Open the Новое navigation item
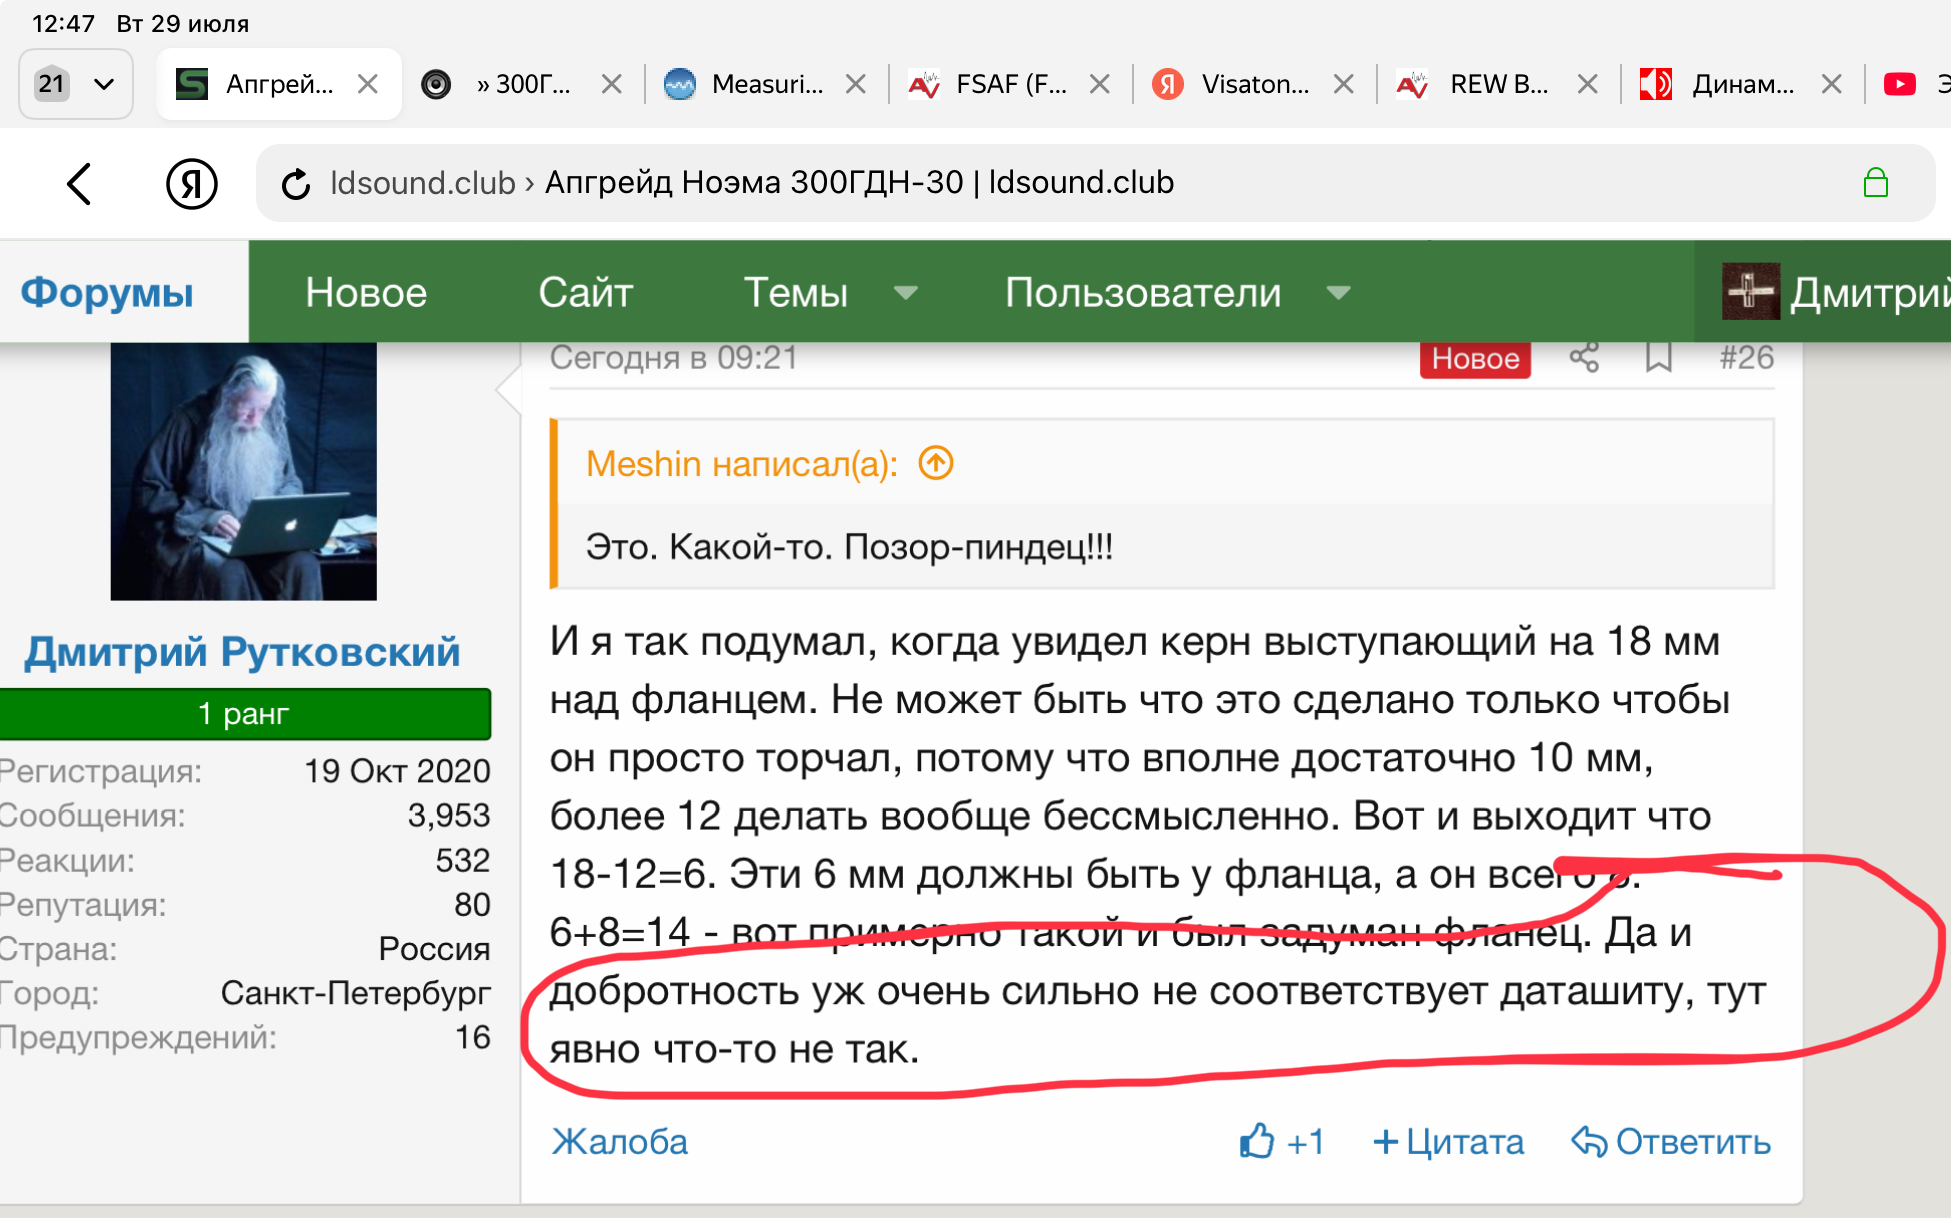The width and height of the screenshot is (1951, 1218). (366, 293)
